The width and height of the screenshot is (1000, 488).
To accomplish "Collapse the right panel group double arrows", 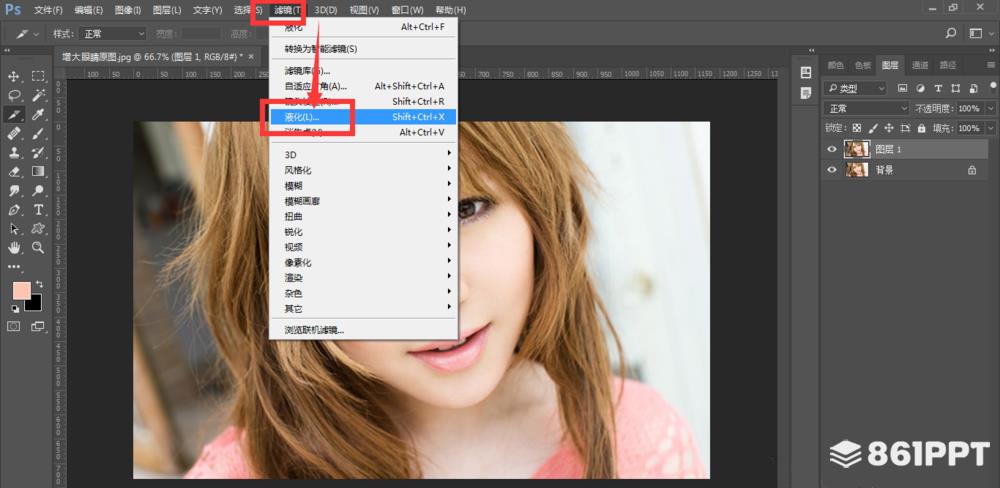I will pos(990,50).
